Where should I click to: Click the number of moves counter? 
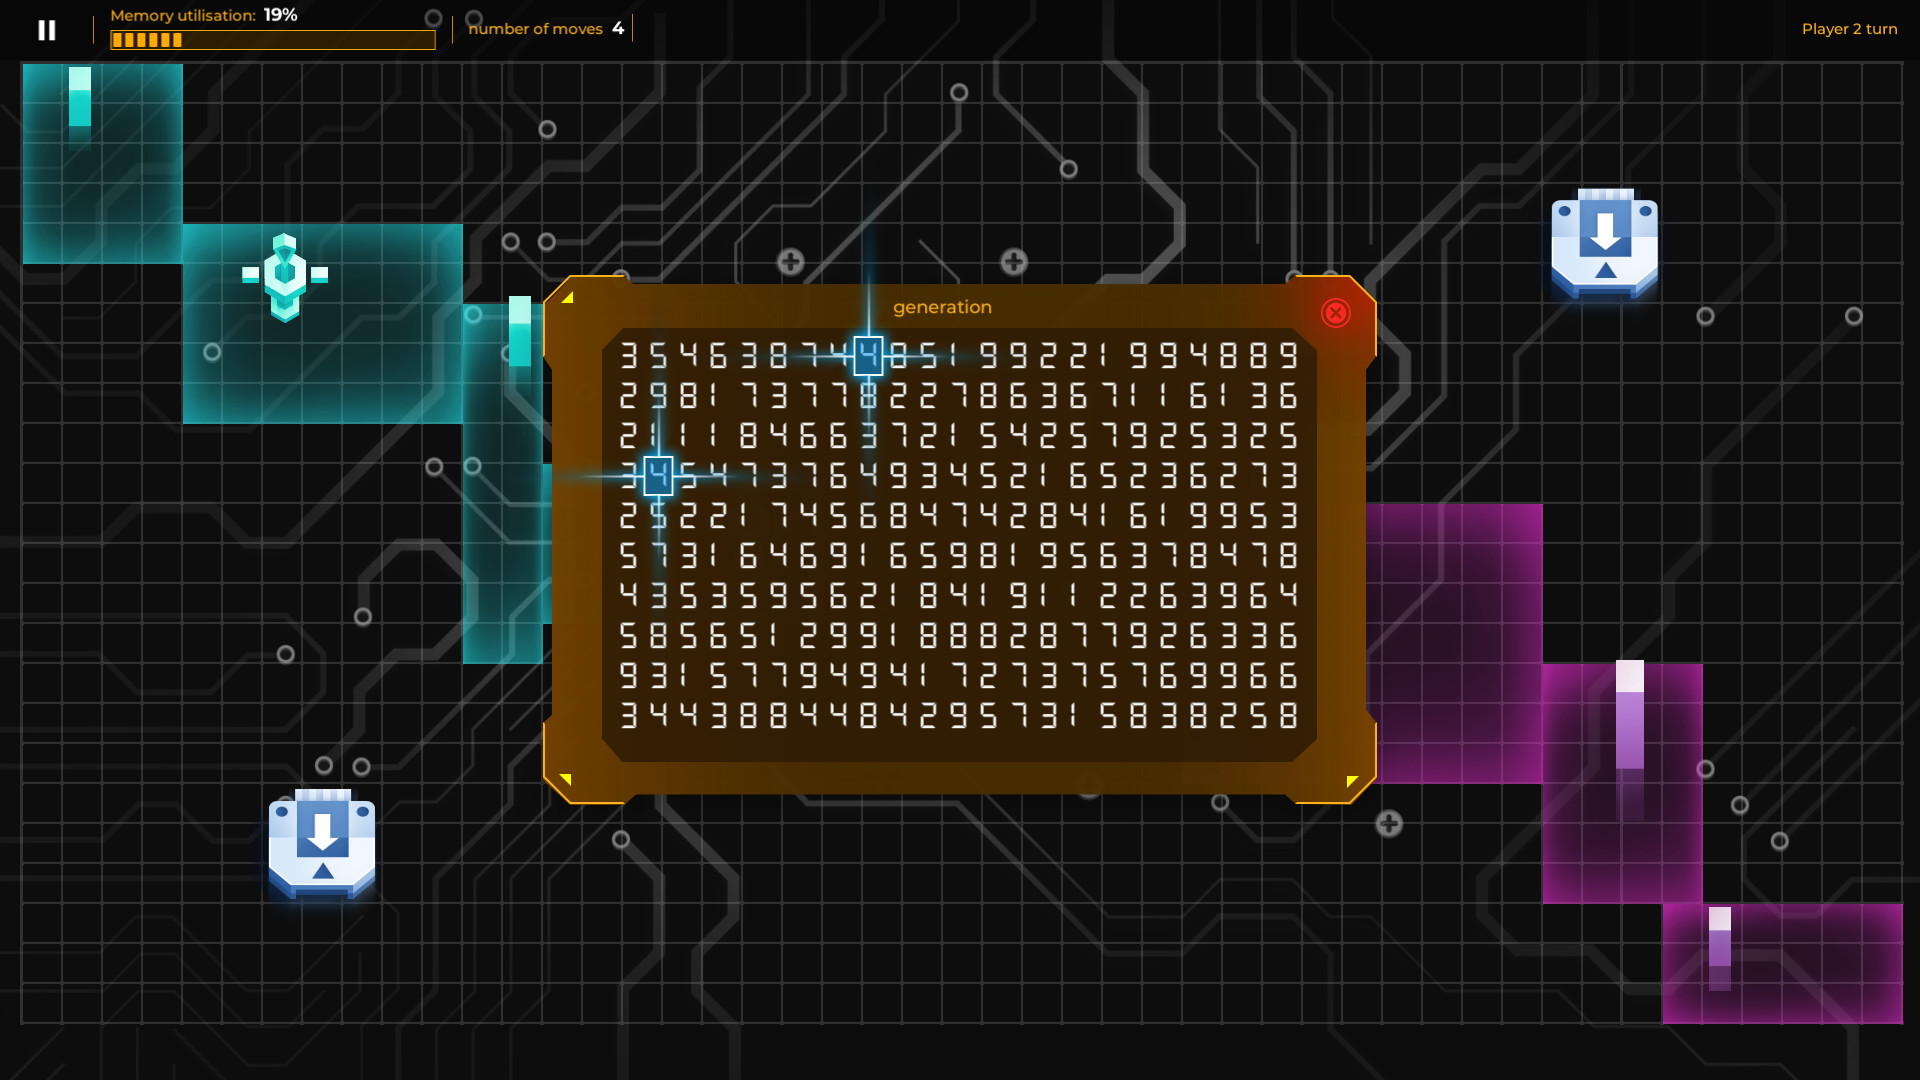(545, 28)
